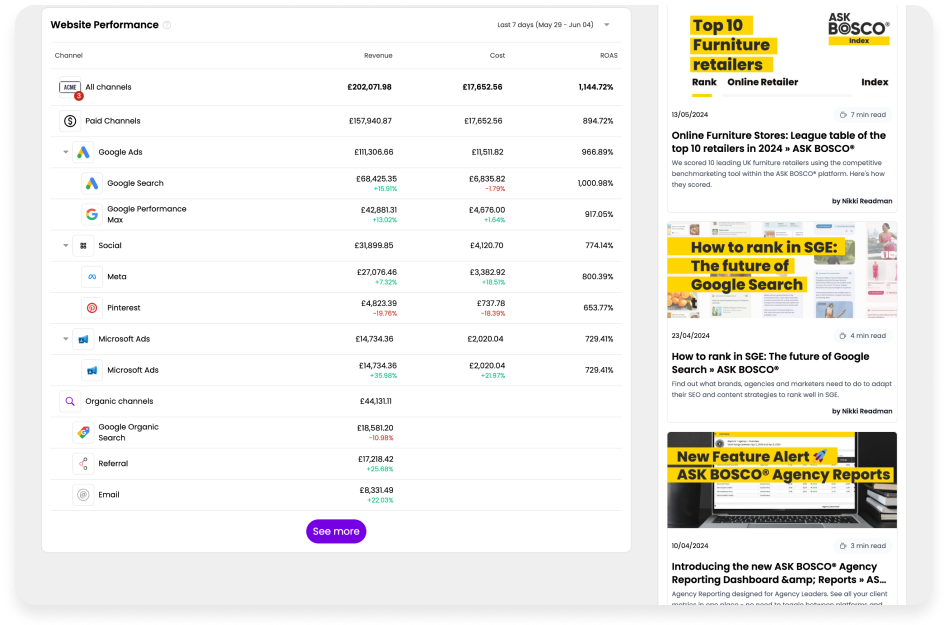Click the 4 min read badge
The image size is (948, 625).
coord(863,335)
